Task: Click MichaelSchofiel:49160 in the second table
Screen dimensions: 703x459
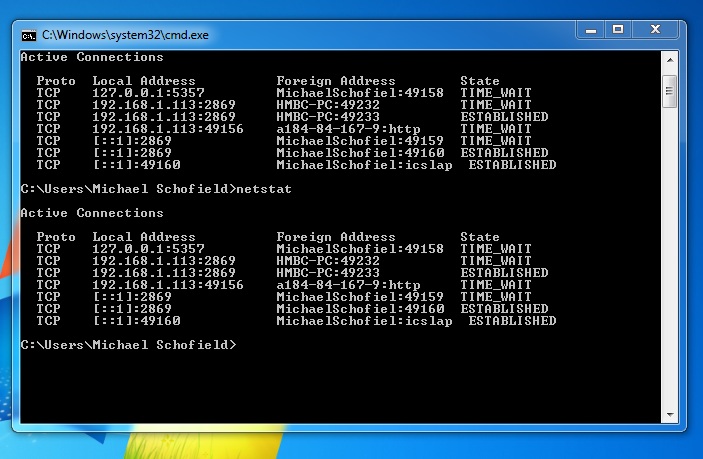Action: click(x=360, y=309)
